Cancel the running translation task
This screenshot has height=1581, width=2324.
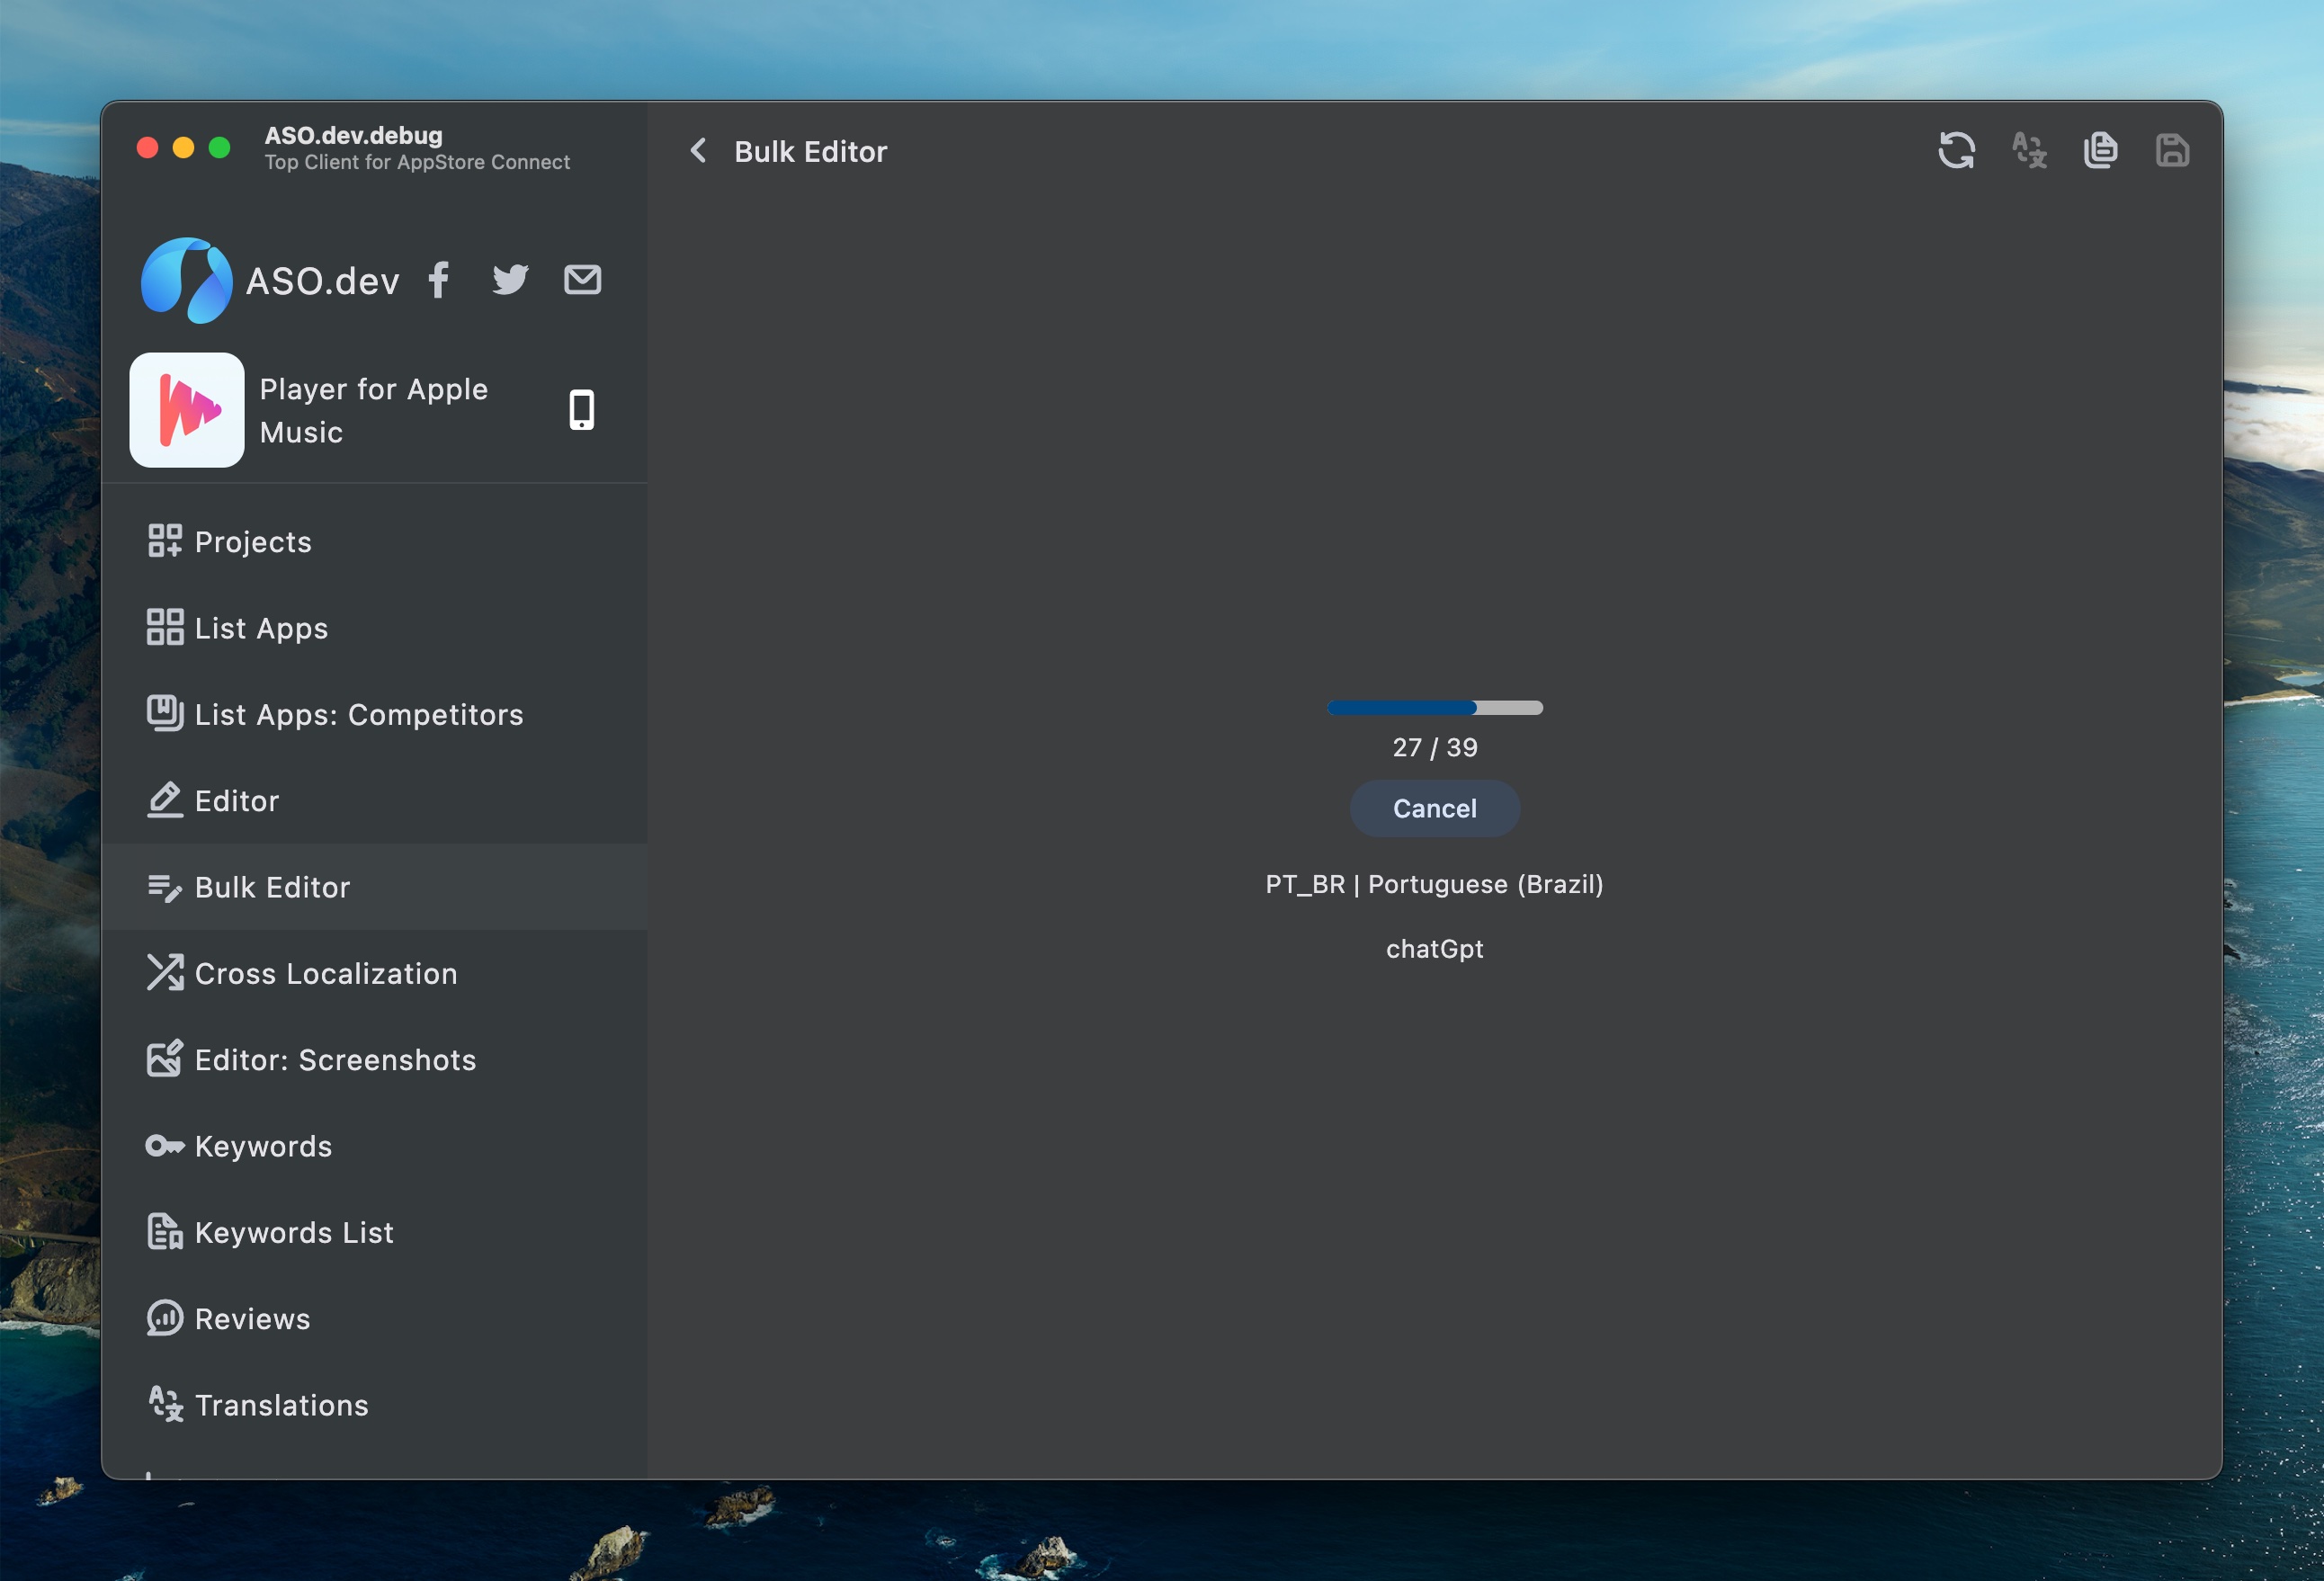1434,808
